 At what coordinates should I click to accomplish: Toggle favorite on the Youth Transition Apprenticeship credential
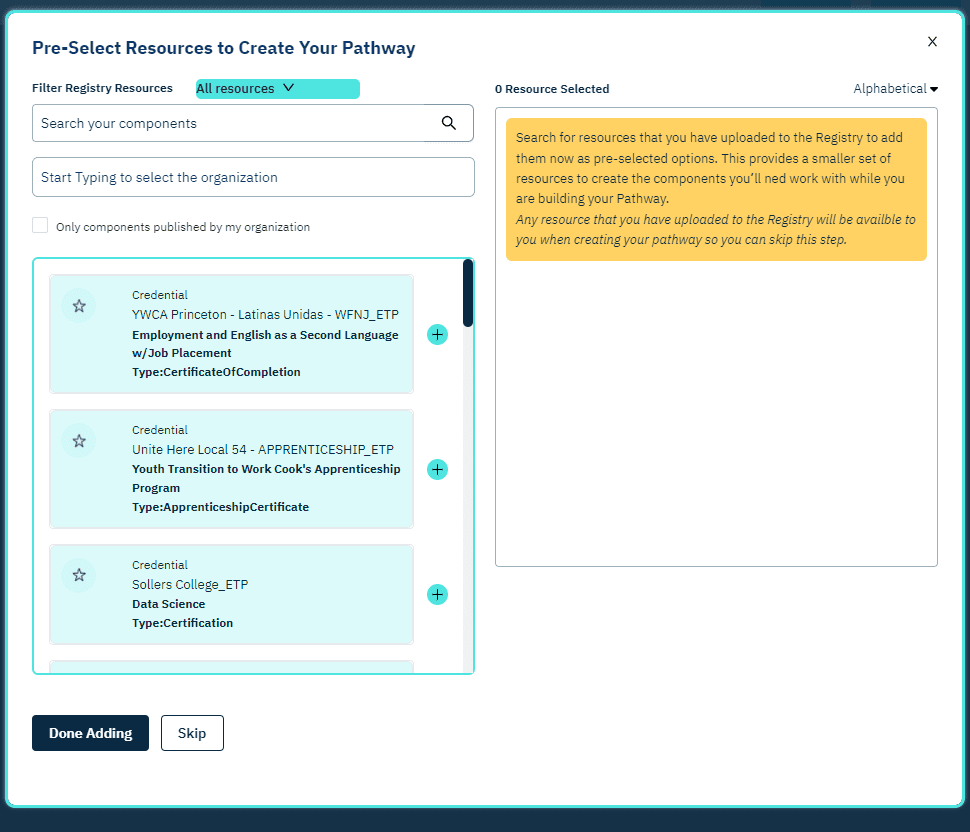click(79, 440)
